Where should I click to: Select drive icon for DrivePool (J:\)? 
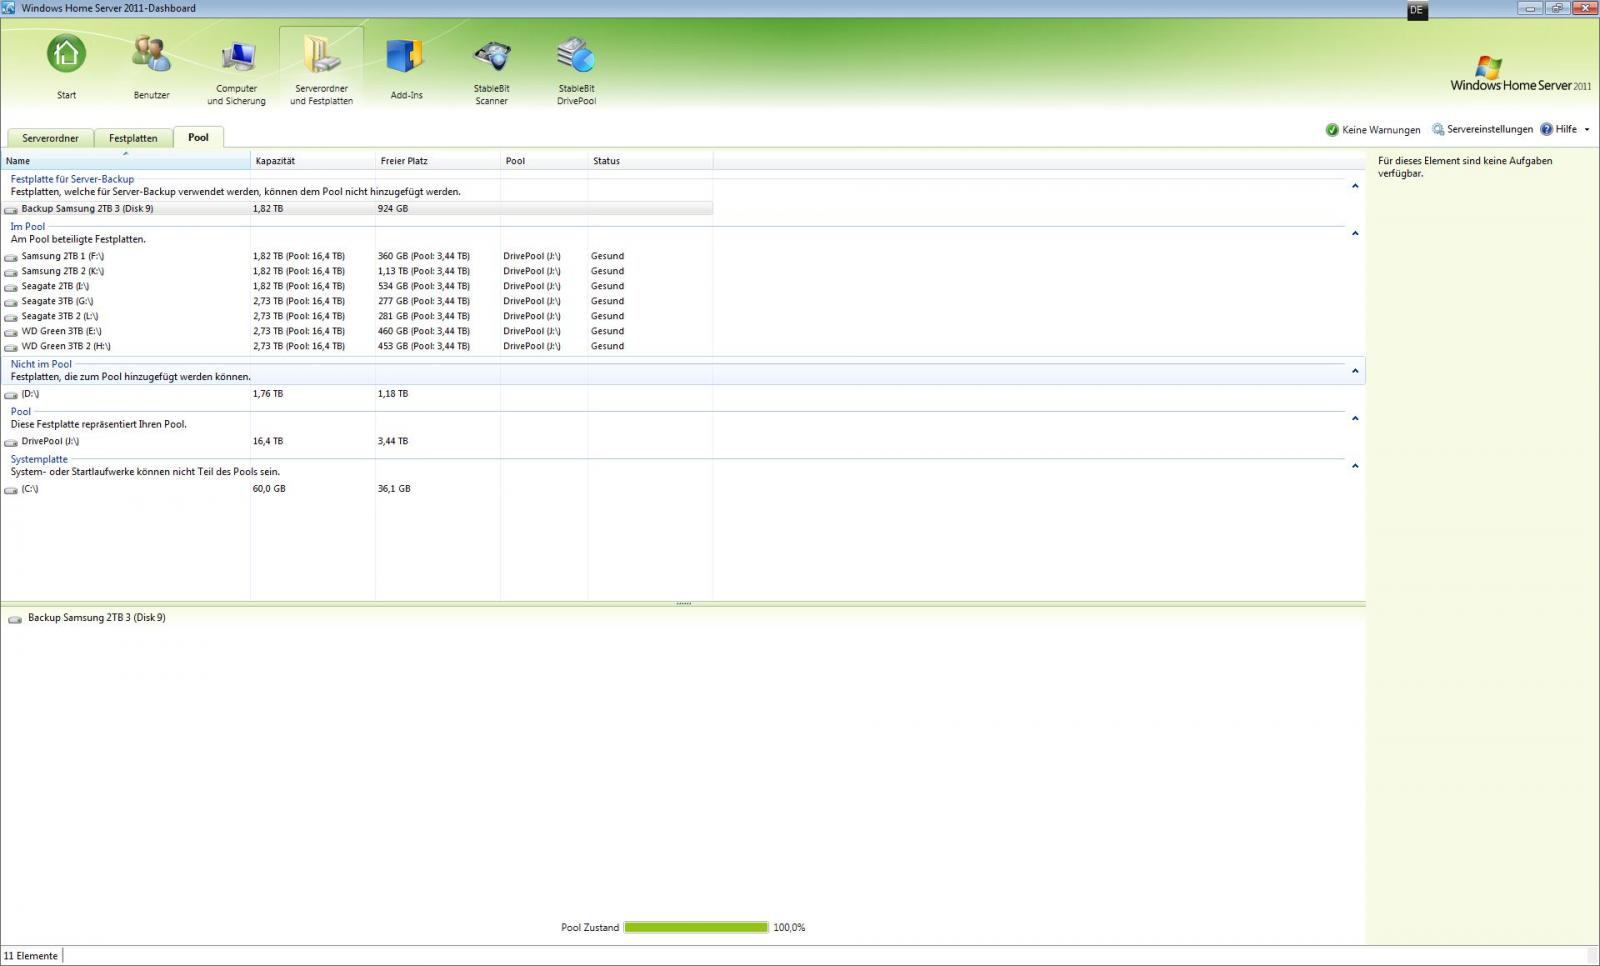pos(11,442)
